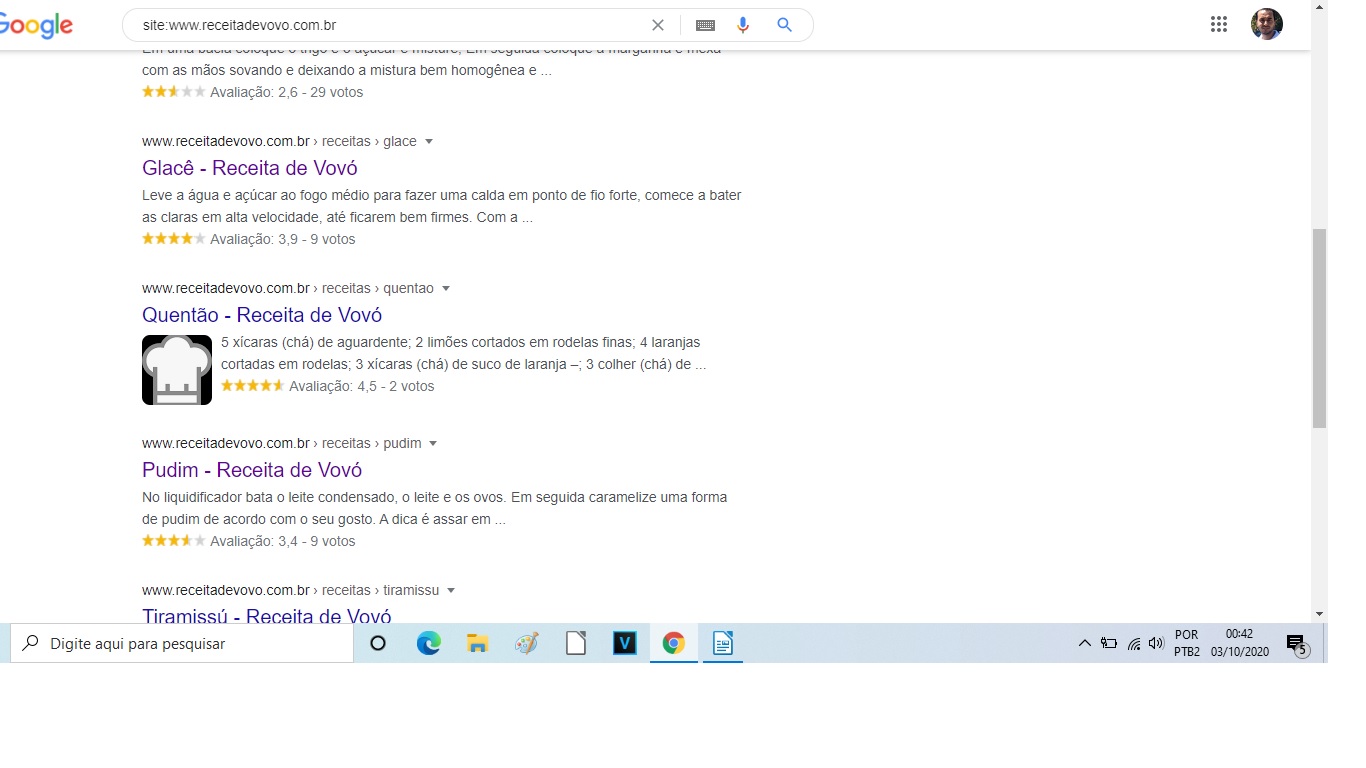Open the clock showing 00:42 03/10/2020

tap(1240, 644)
